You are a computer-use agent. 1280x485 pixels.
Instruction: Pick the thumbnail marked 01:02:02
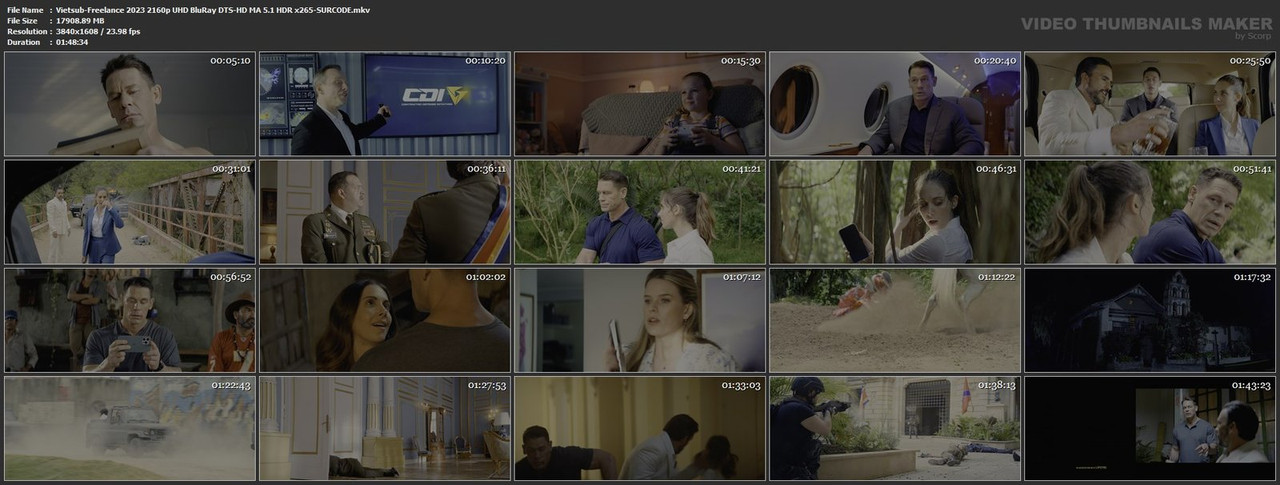click(x=385, y=320)
